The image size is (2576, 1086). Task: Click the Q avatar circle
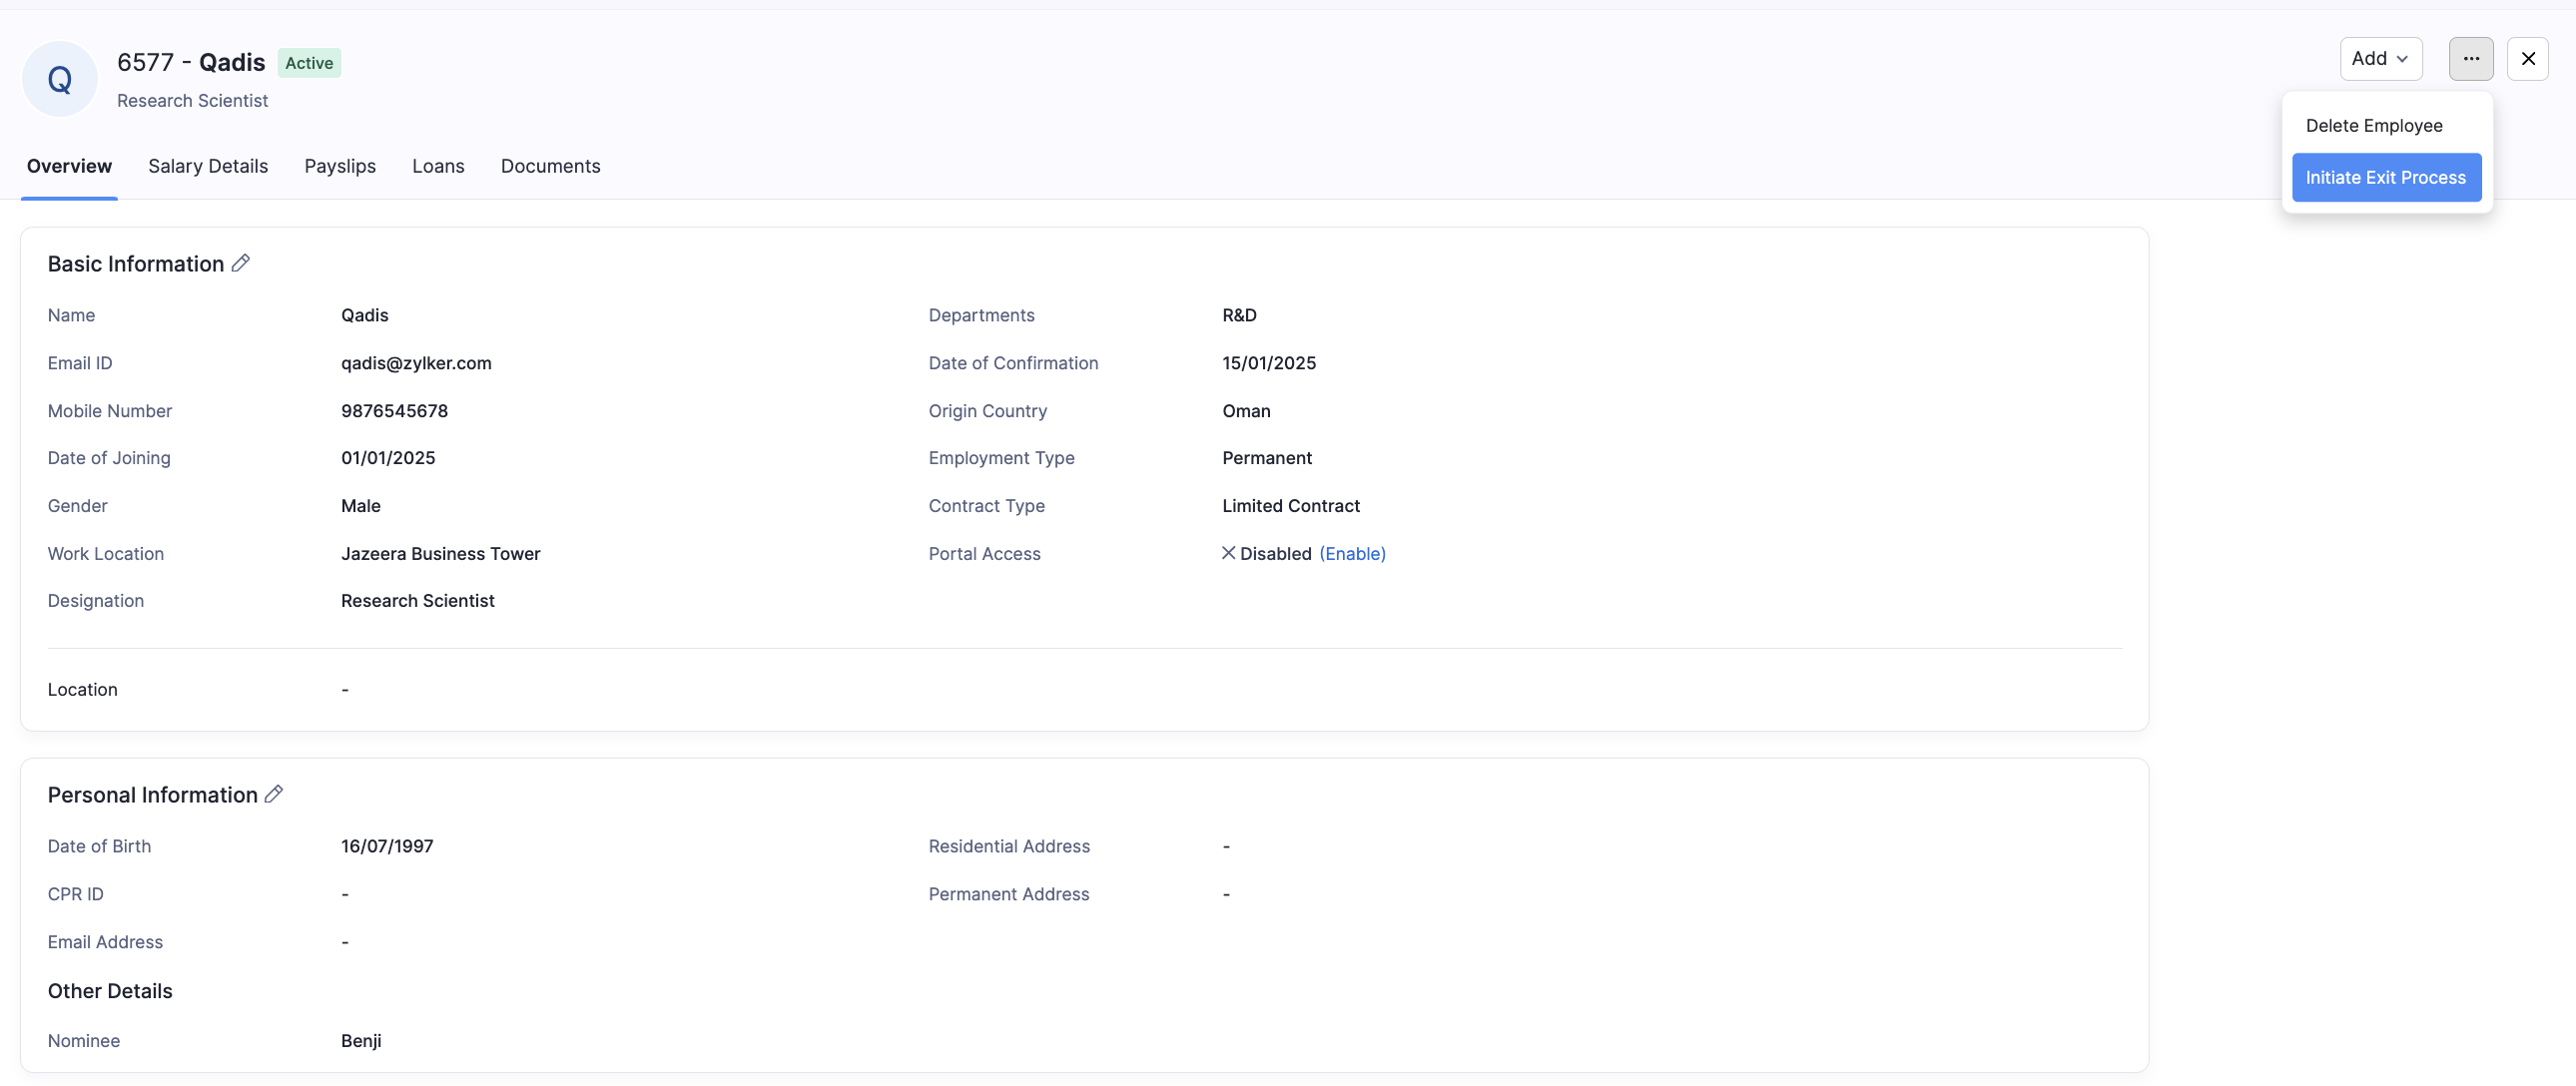click(x=60, y=79)
